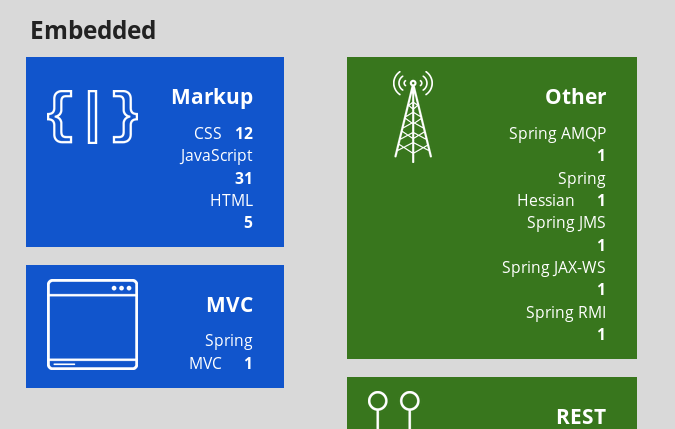Click the curly braces Markup icon
This screenshot has height=429, width=675.
(92, 117)
